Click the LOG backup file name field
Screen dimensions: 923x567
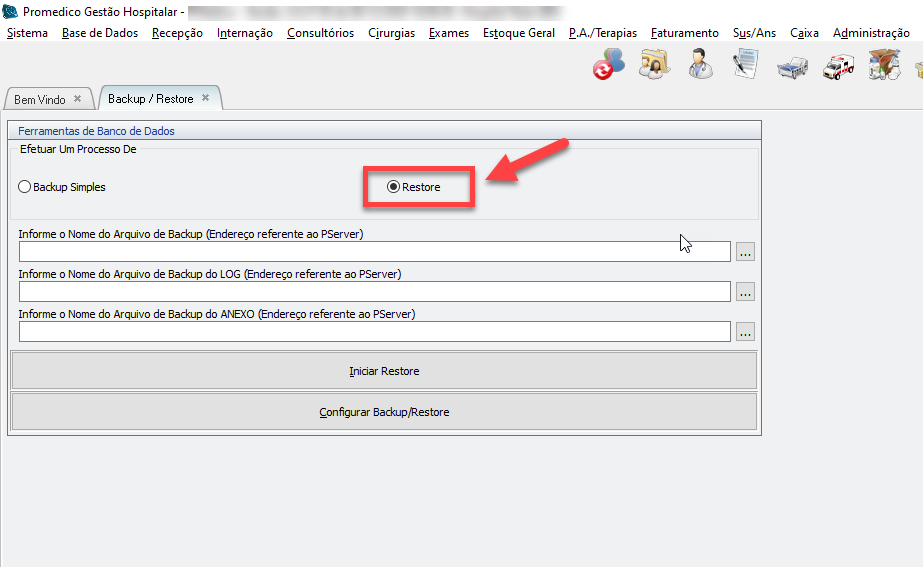pyautogui.click(x=375, y=292)
